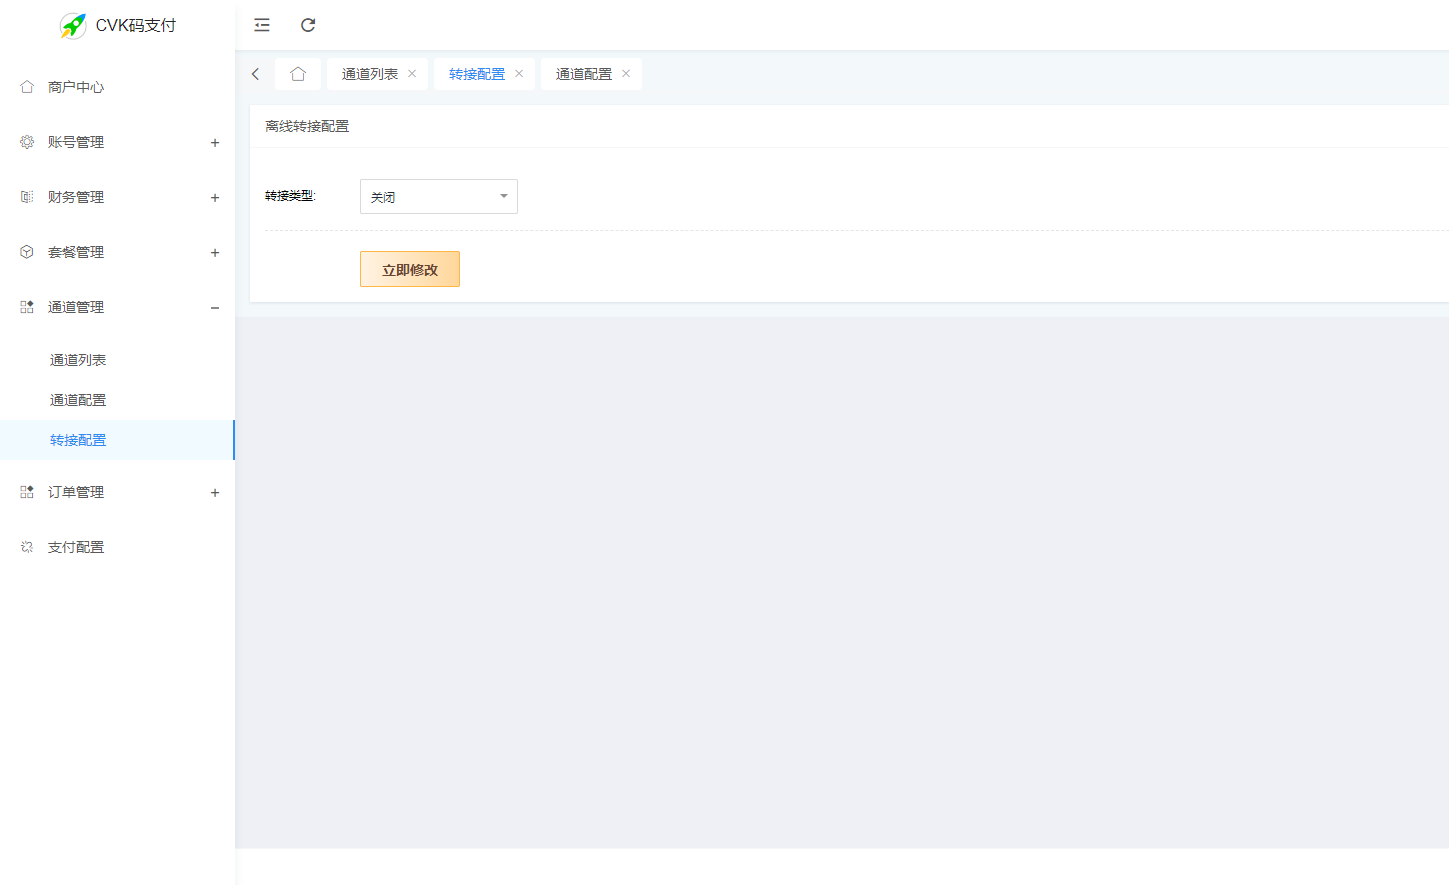Switch to the rightmost 通道配置 tab
Viewport: 1449px width, 885px height.
tap(582, 73)
